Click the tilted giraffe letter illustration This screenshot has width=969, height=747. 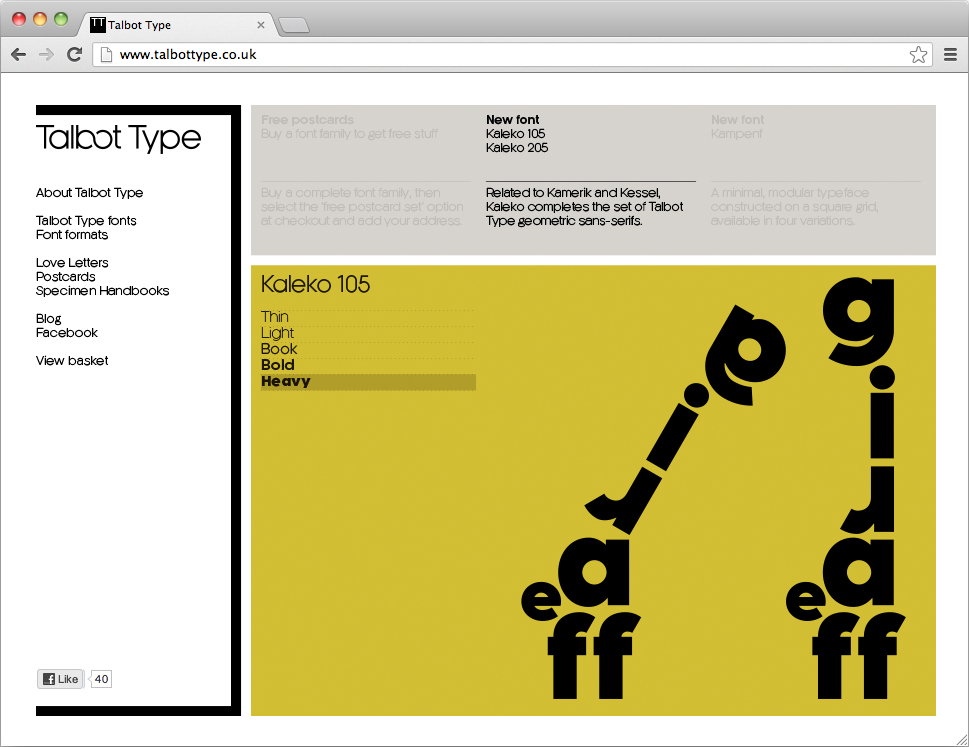click(x=654, y=502)
